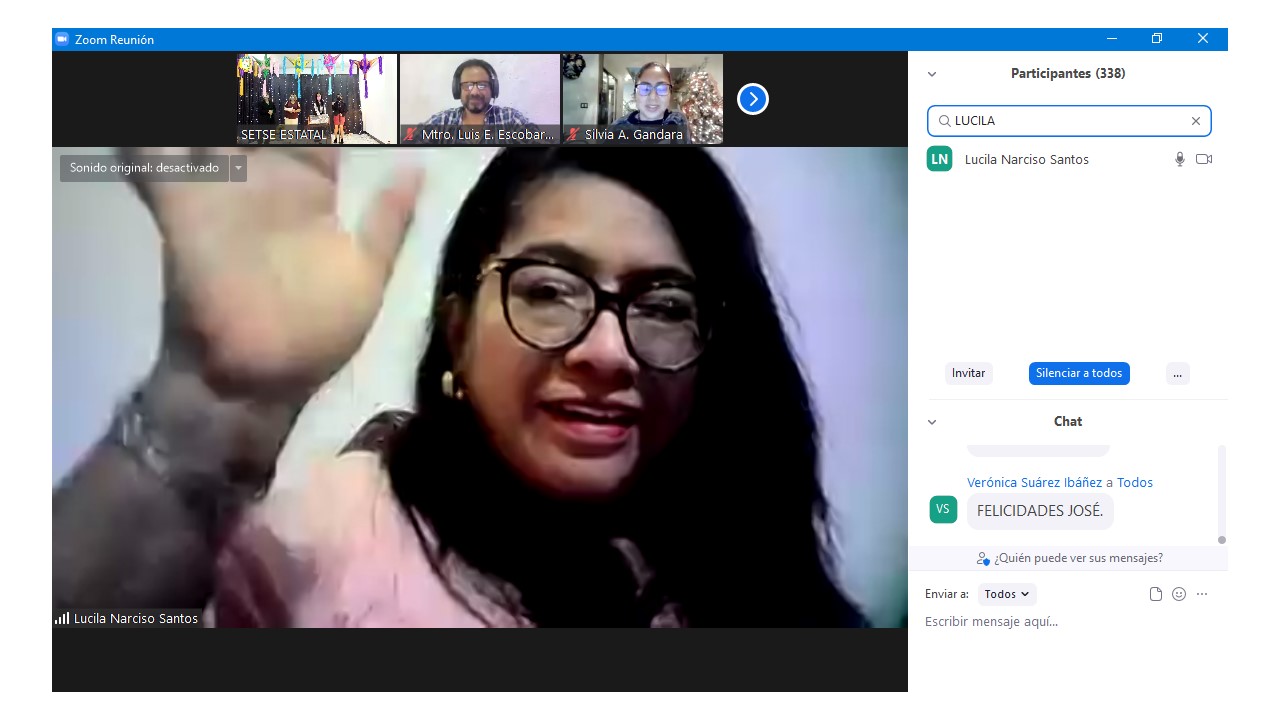Select Mtro. Luis E. Escobar video thumbnail
This screenshot has height=720, width=1280.
(x=480, y=99)
